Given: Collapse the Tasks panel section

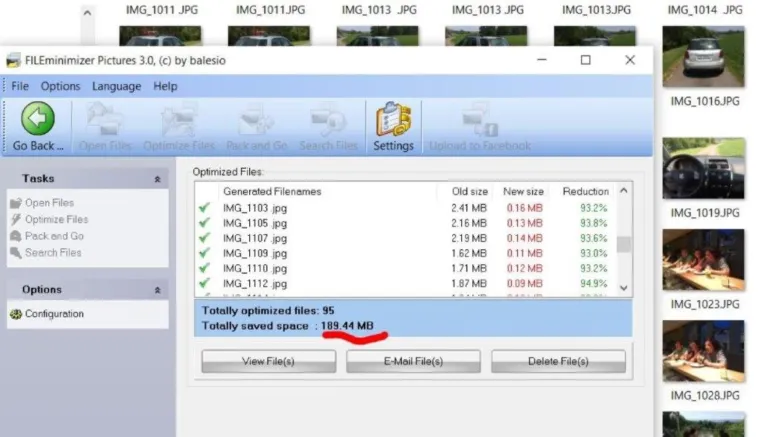Looking at the screenshot, I should tap(157, 179).
